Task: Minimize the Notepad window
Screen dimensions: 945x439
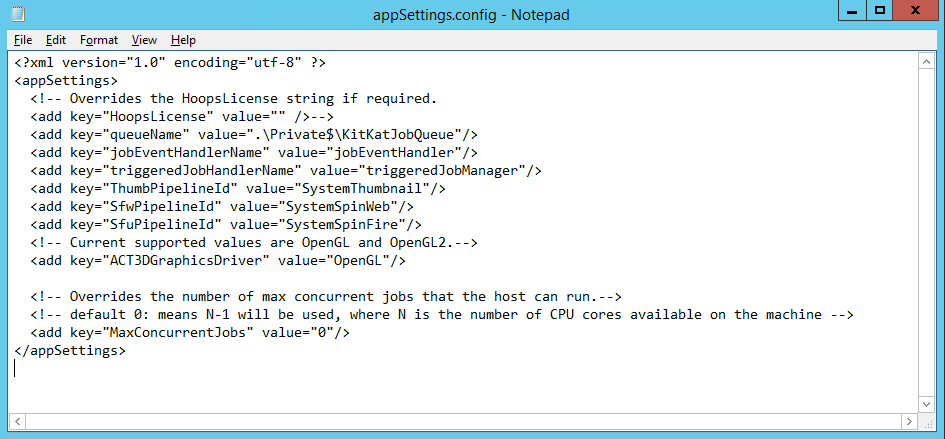Action: (x=852, y=11)
